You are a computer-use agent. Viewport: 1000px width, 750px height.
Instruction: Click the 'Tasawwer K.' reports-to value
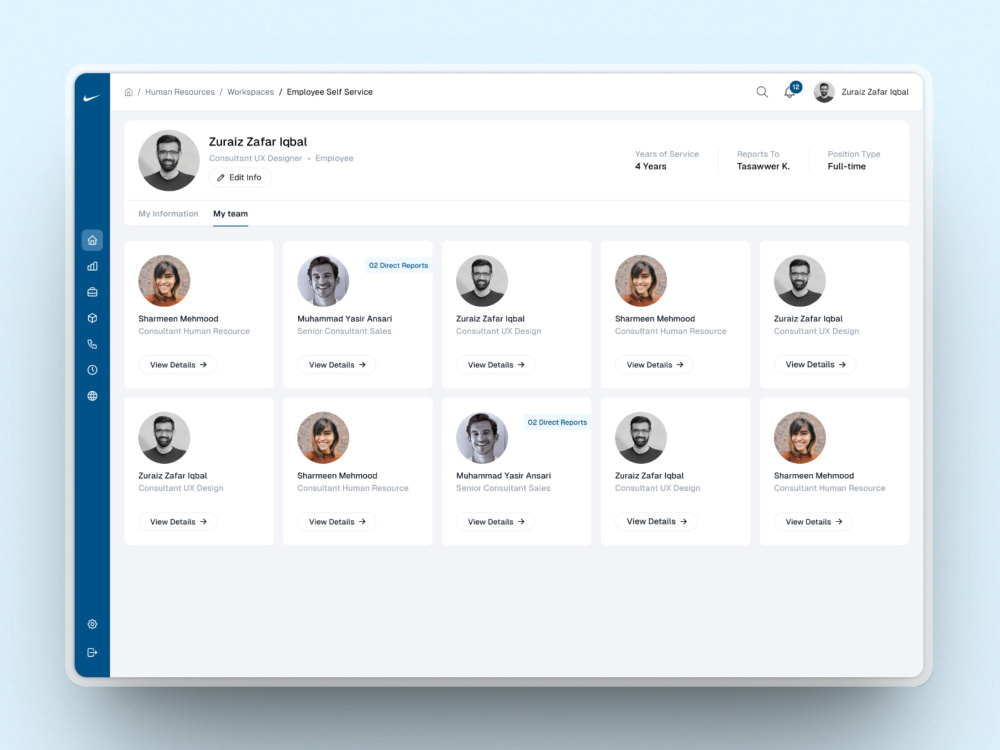(763, 166)
